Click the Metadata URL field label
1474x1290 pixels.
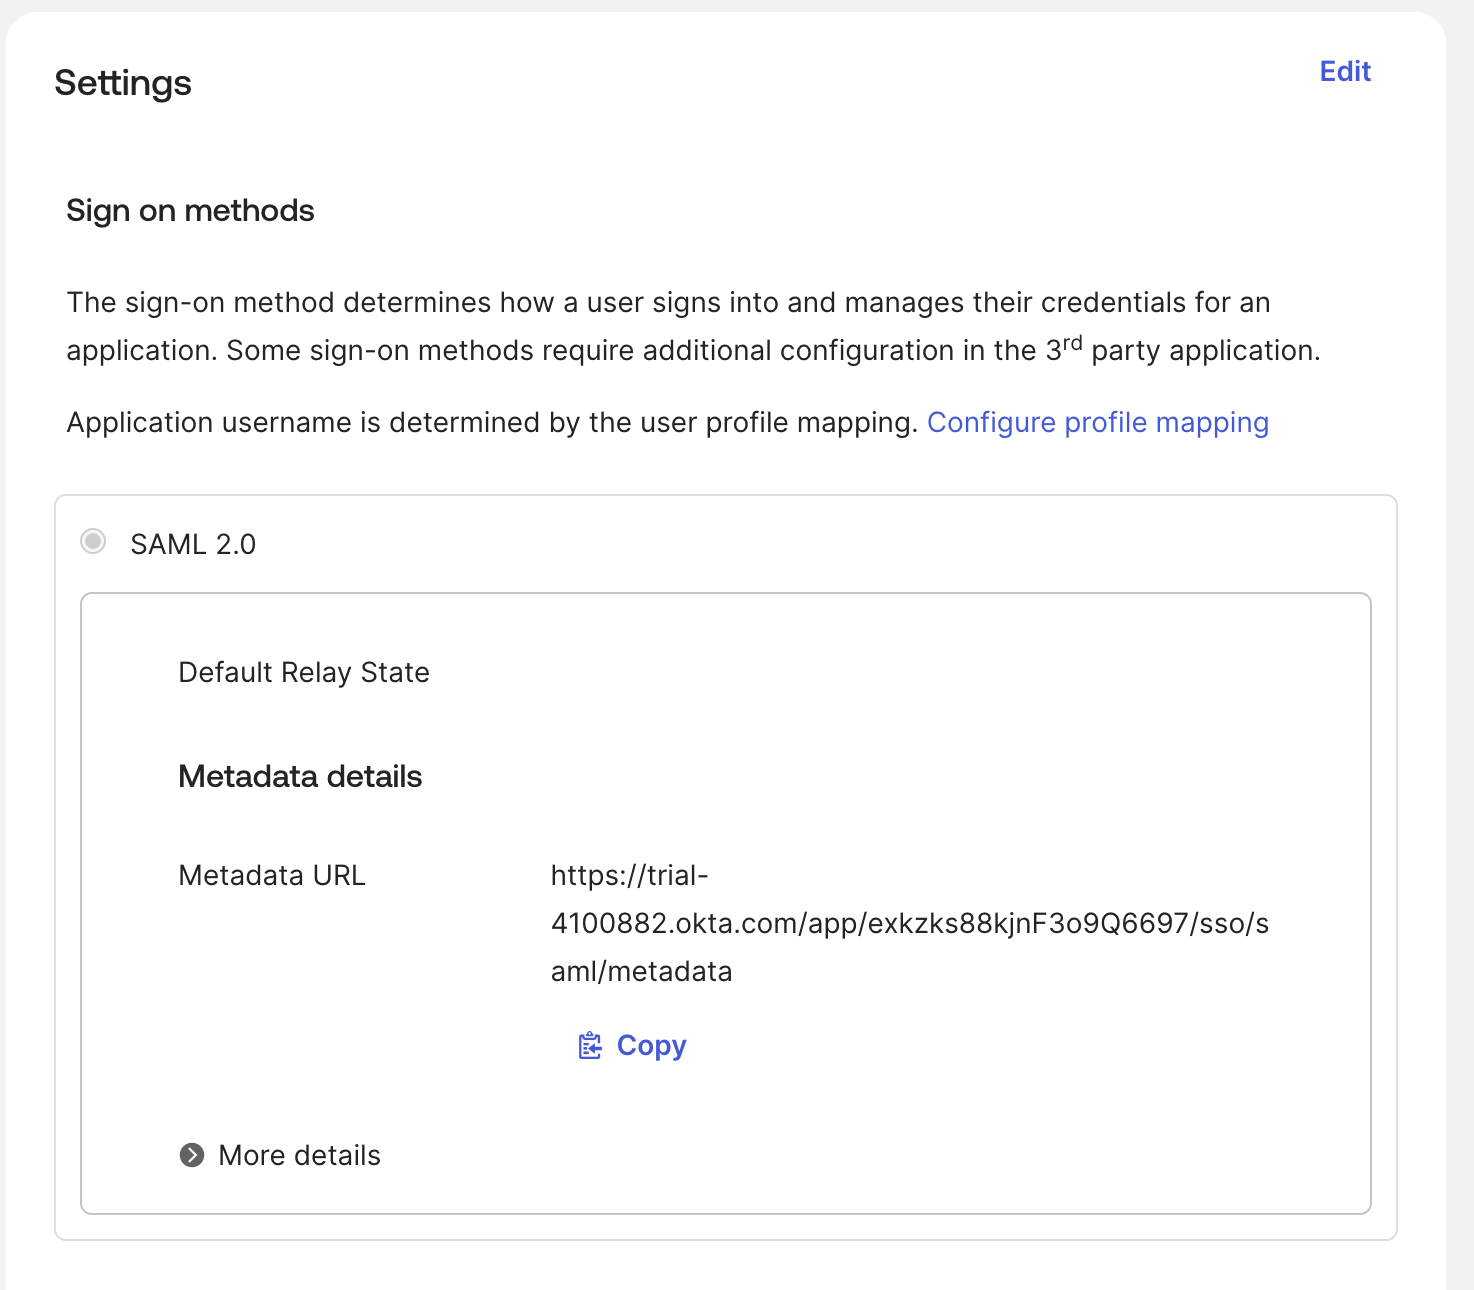point(272,875)
